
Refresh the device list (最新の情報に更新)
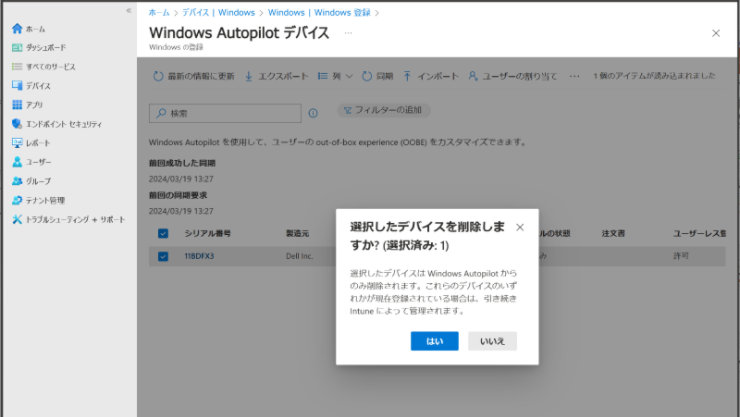pyautogui.click(x=193, y=76)
